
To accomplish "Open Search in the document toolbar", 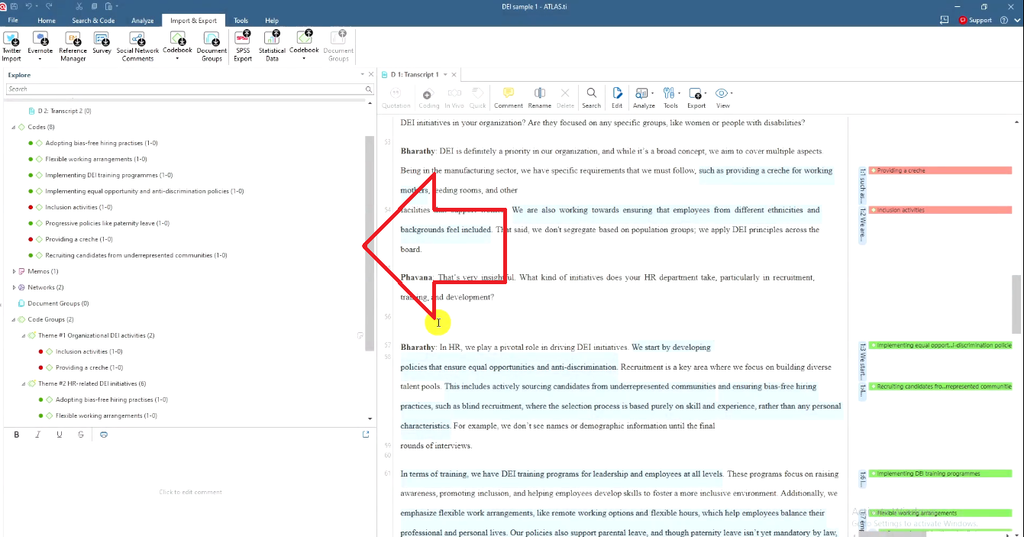I will point(591,98).
